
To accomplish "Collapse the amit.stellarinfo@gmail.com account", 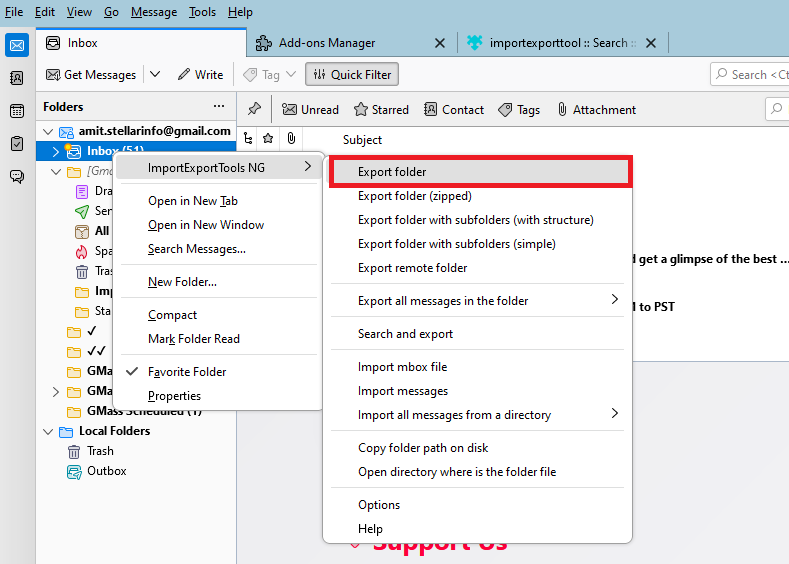I will point(48,131).
